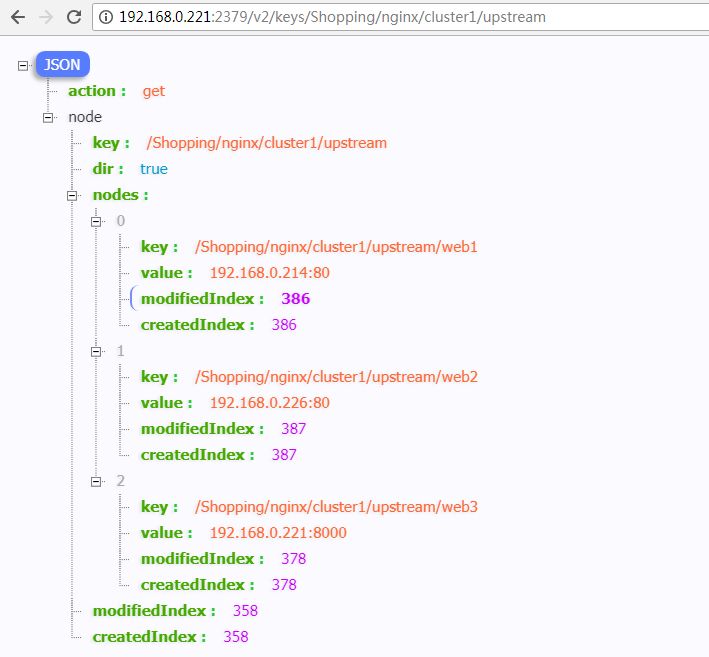
Task: Collapse the nodes array
Action: click(x=71, y=196)
